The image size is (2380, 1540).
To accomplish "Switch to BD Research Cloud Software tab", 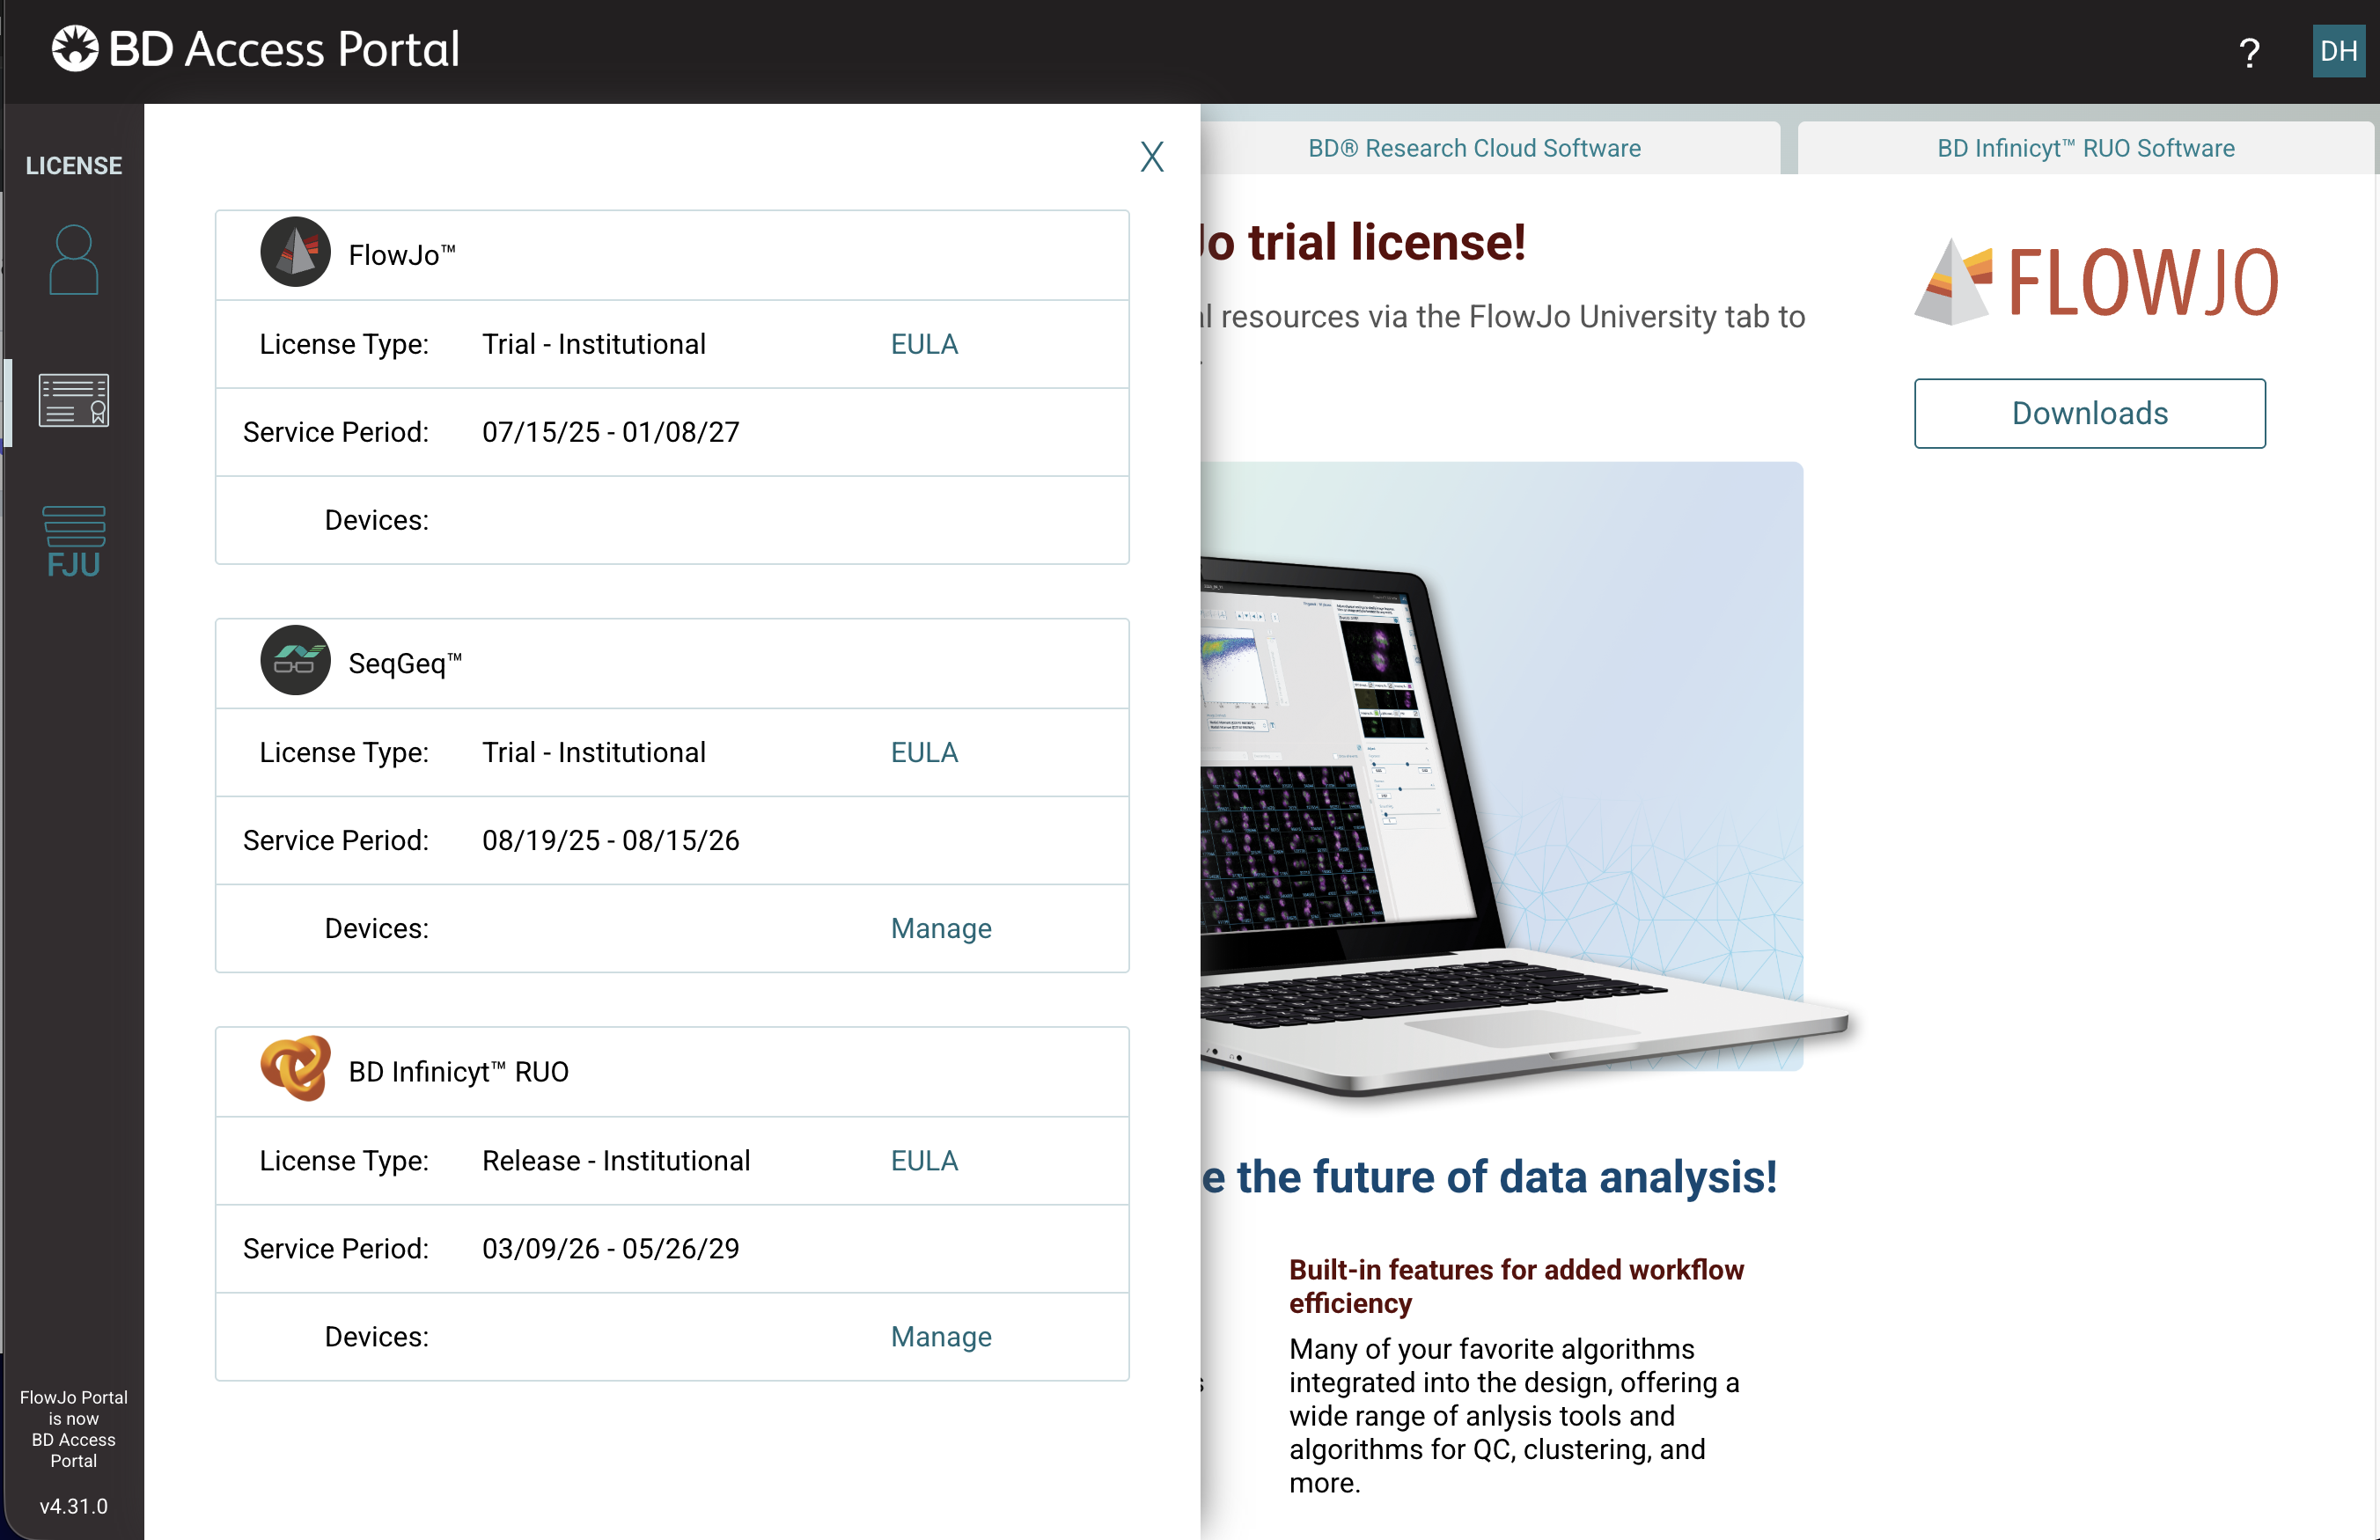I will (1474, 148).
